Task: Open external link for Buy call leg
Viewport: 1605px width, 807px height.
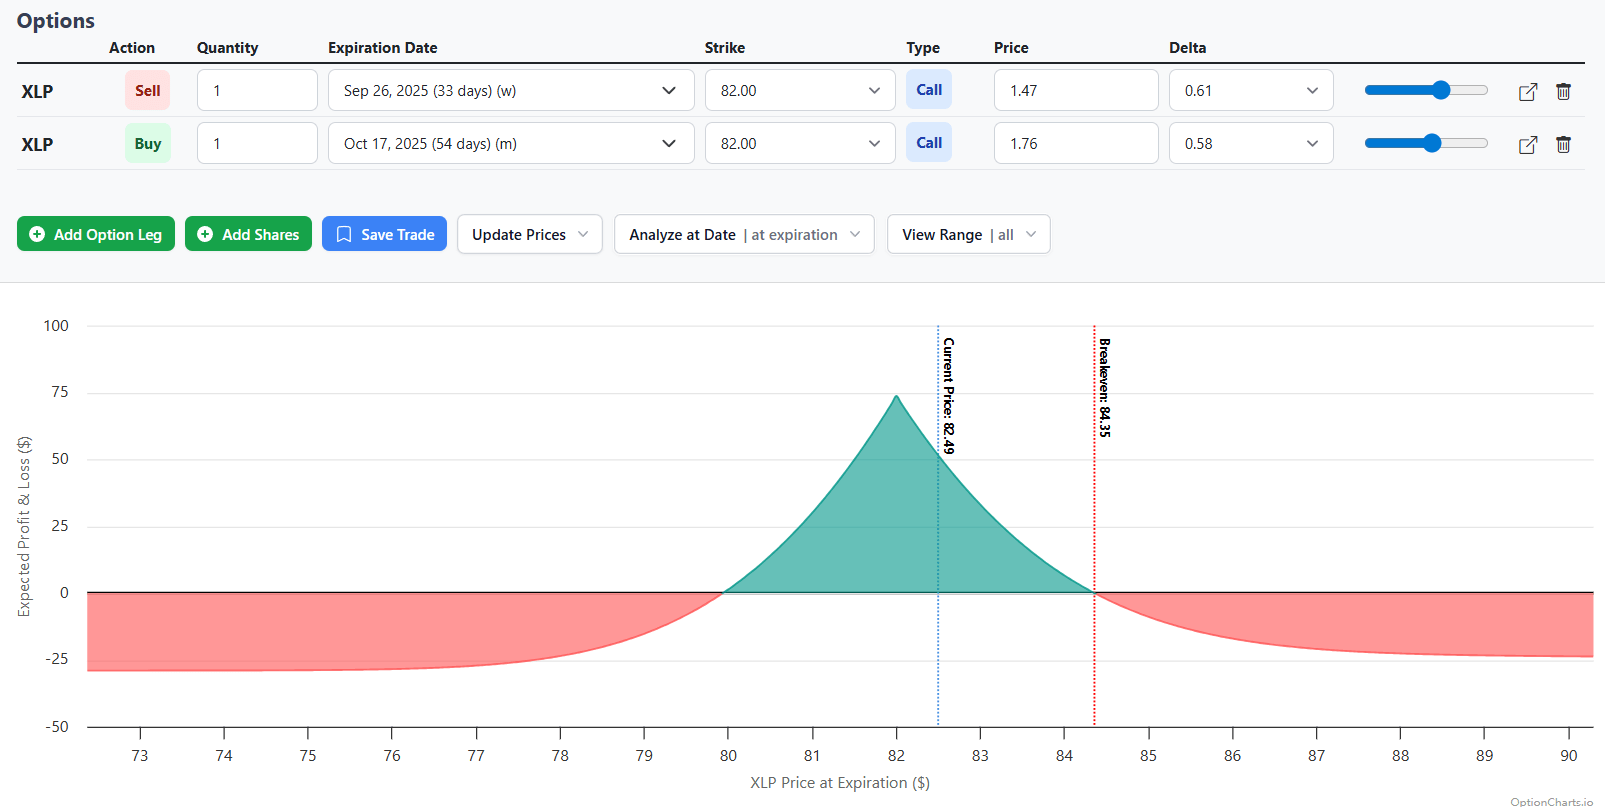Action: click(x=1527, y=145)
